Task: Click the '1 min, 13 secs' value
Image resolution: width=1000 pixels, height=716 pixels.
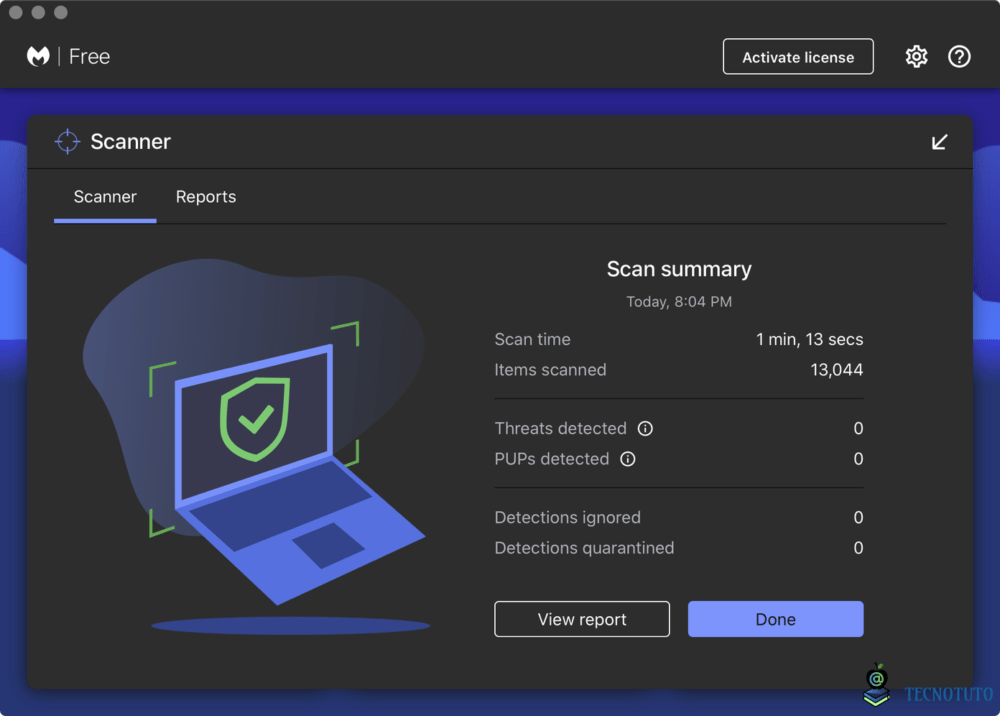Action: click(809, 339)
